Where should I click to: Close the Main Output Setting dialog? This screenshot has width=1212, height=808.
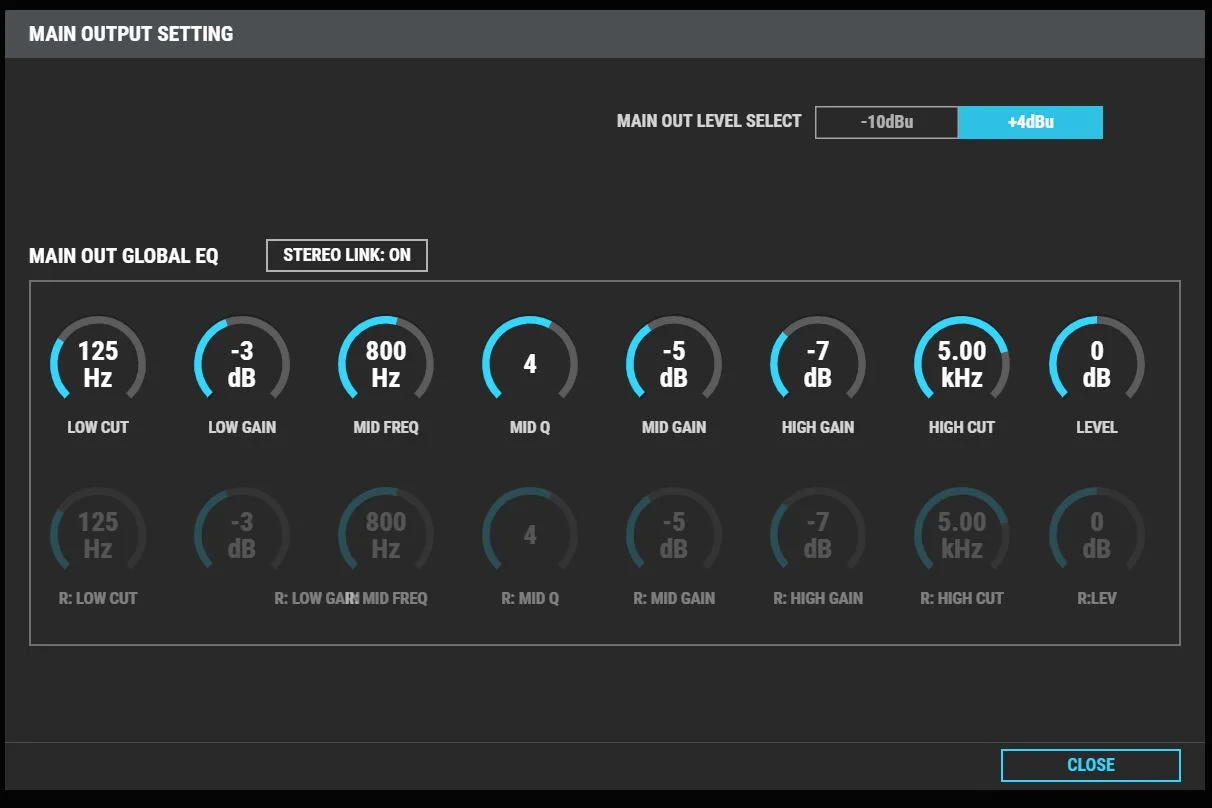(1091, 765)
